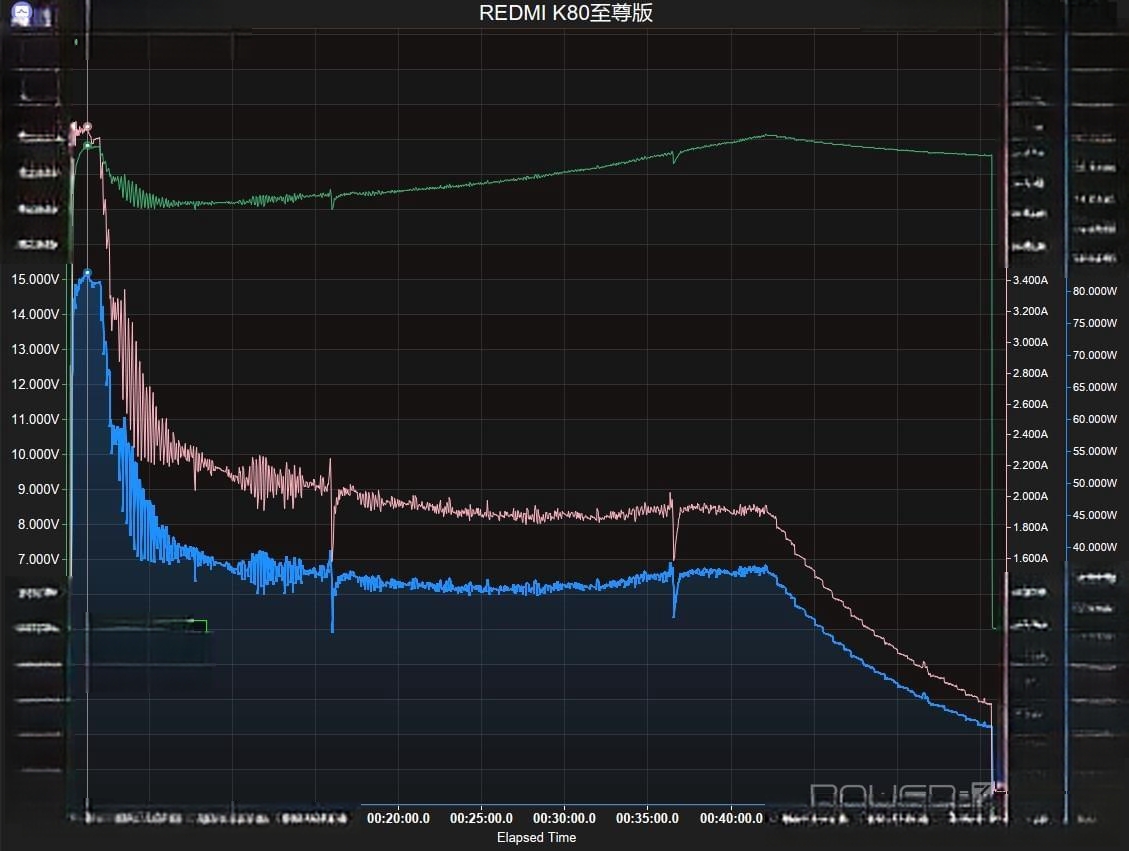Image resolution: width=1129 pixels, height=851 pixels.
Task: Click the 3.000A current axis label
Action: click(x=1030, y=342)
